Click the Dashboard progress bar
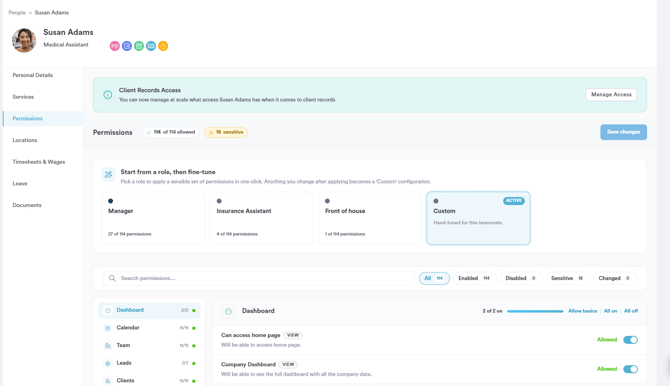 point(535,311)
